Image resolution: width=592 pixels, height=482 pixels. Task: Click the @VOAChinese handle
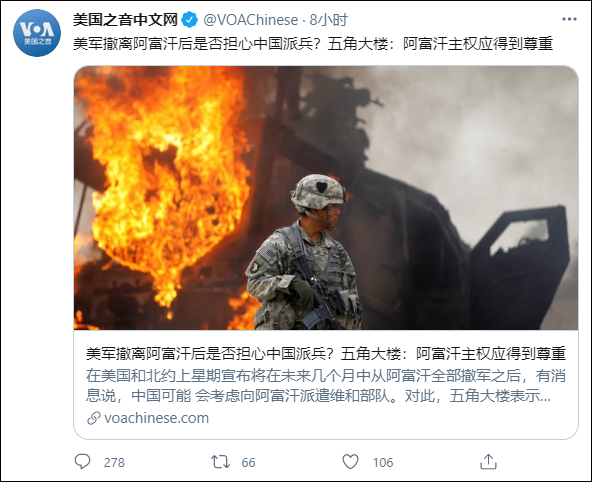coord(251,20)
